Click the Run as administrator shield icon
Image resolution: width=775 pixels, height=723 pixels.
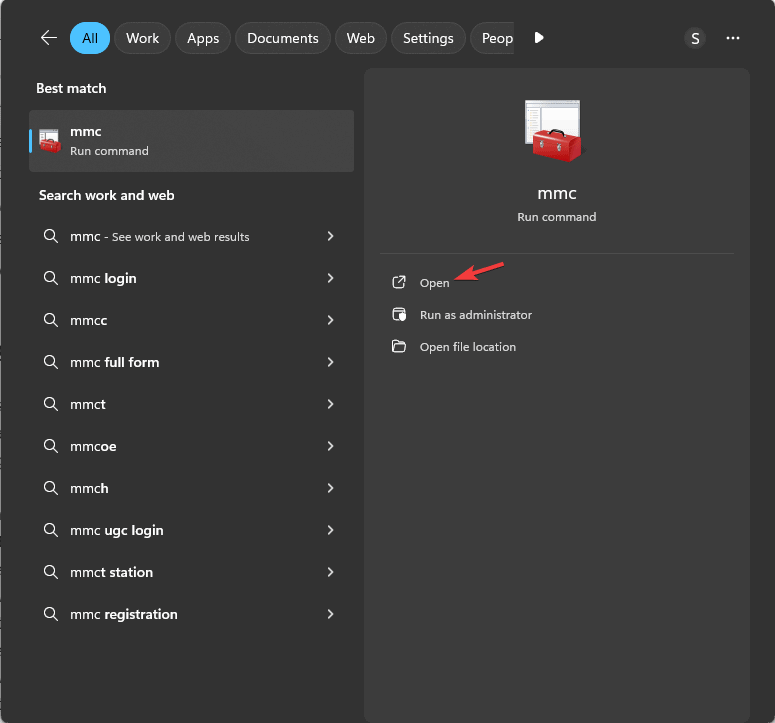click(x=399, y=314)
